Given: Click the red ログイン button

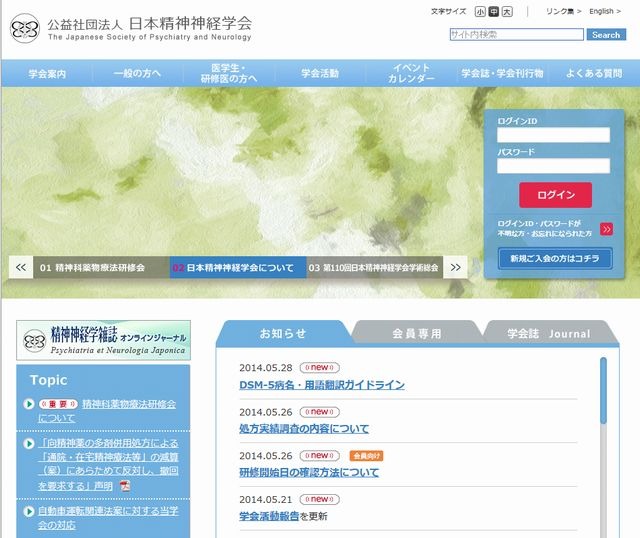Looking at the screenshot, I should click(x=556, y=195).
